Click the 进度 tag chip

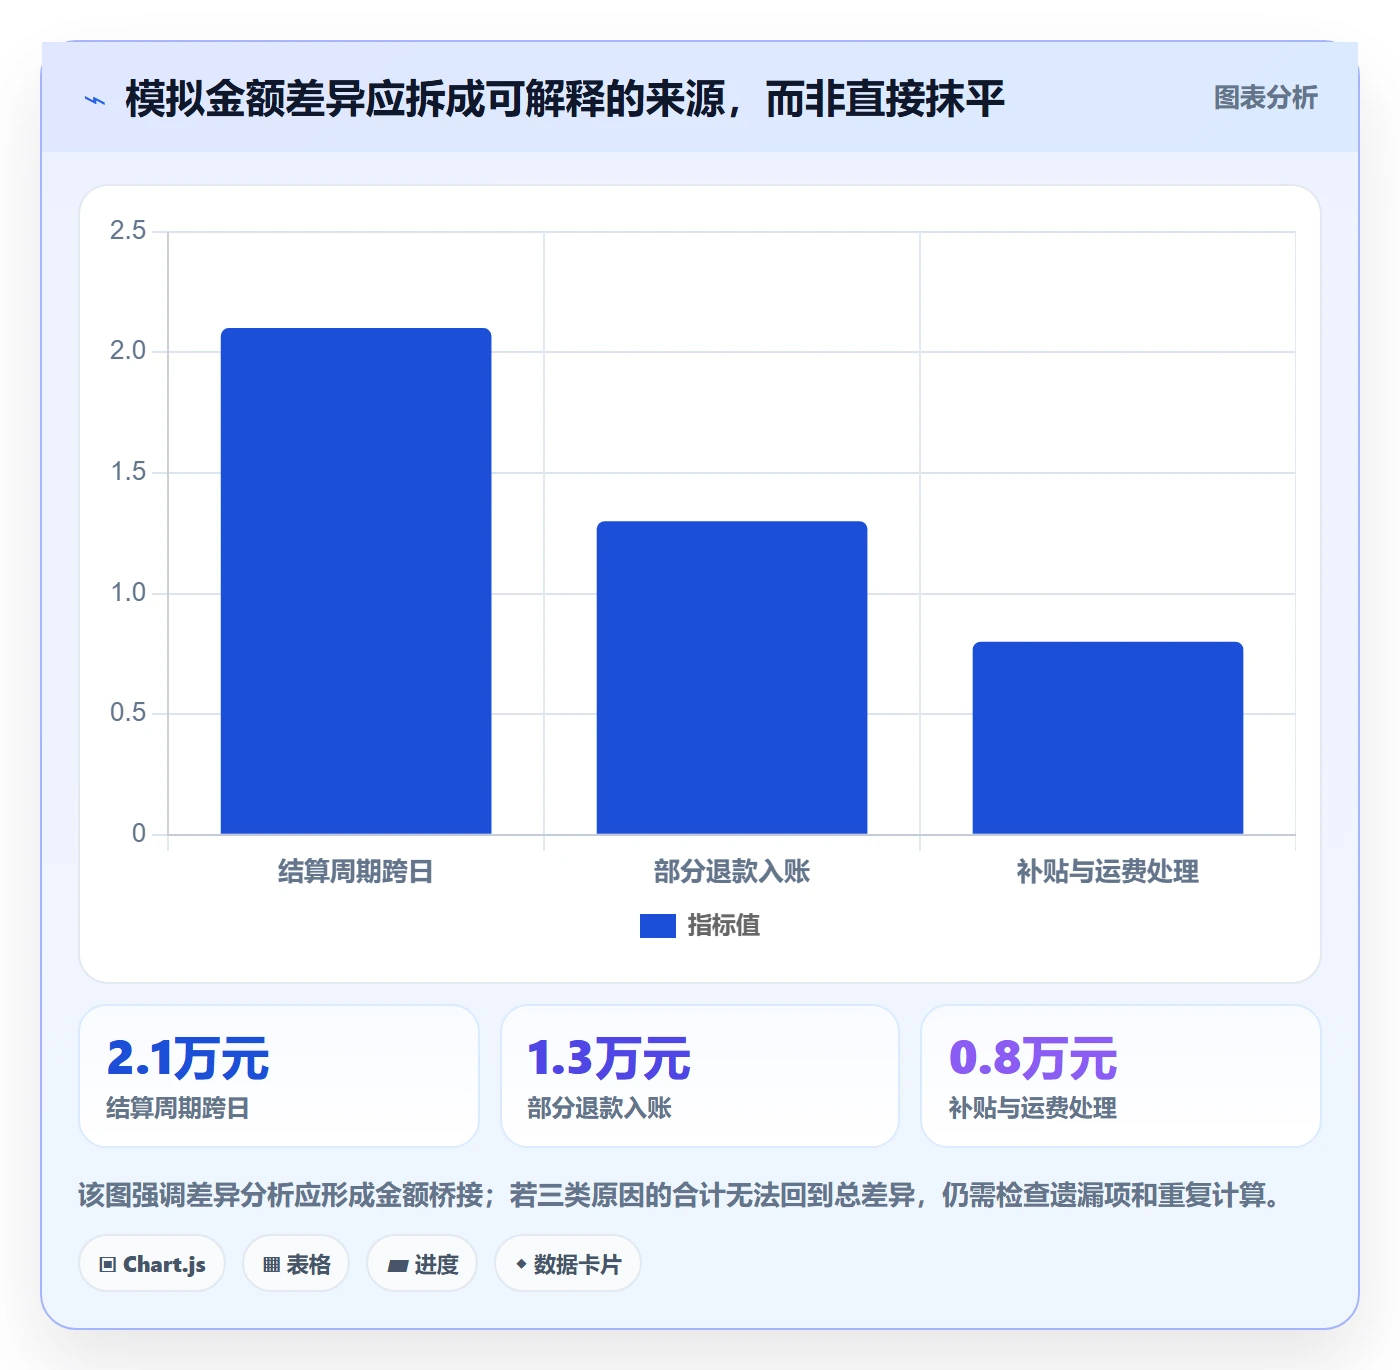click(x=422, y=1264)
